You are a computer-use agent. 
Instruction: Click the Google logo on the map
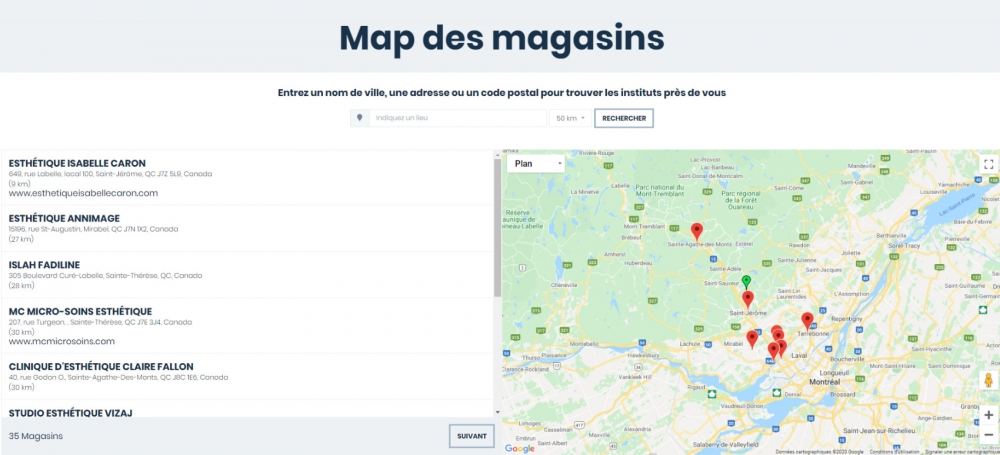(520, 449)
